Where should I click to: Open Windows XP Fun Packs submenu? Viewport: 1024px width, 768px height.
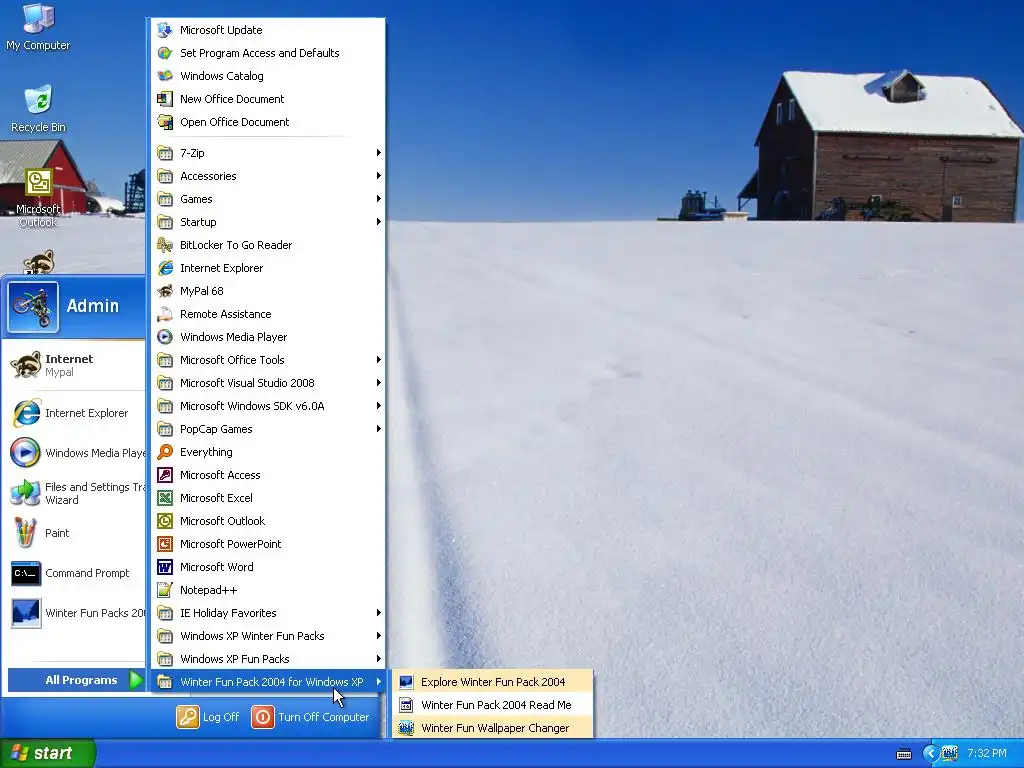tap(268, 659)
